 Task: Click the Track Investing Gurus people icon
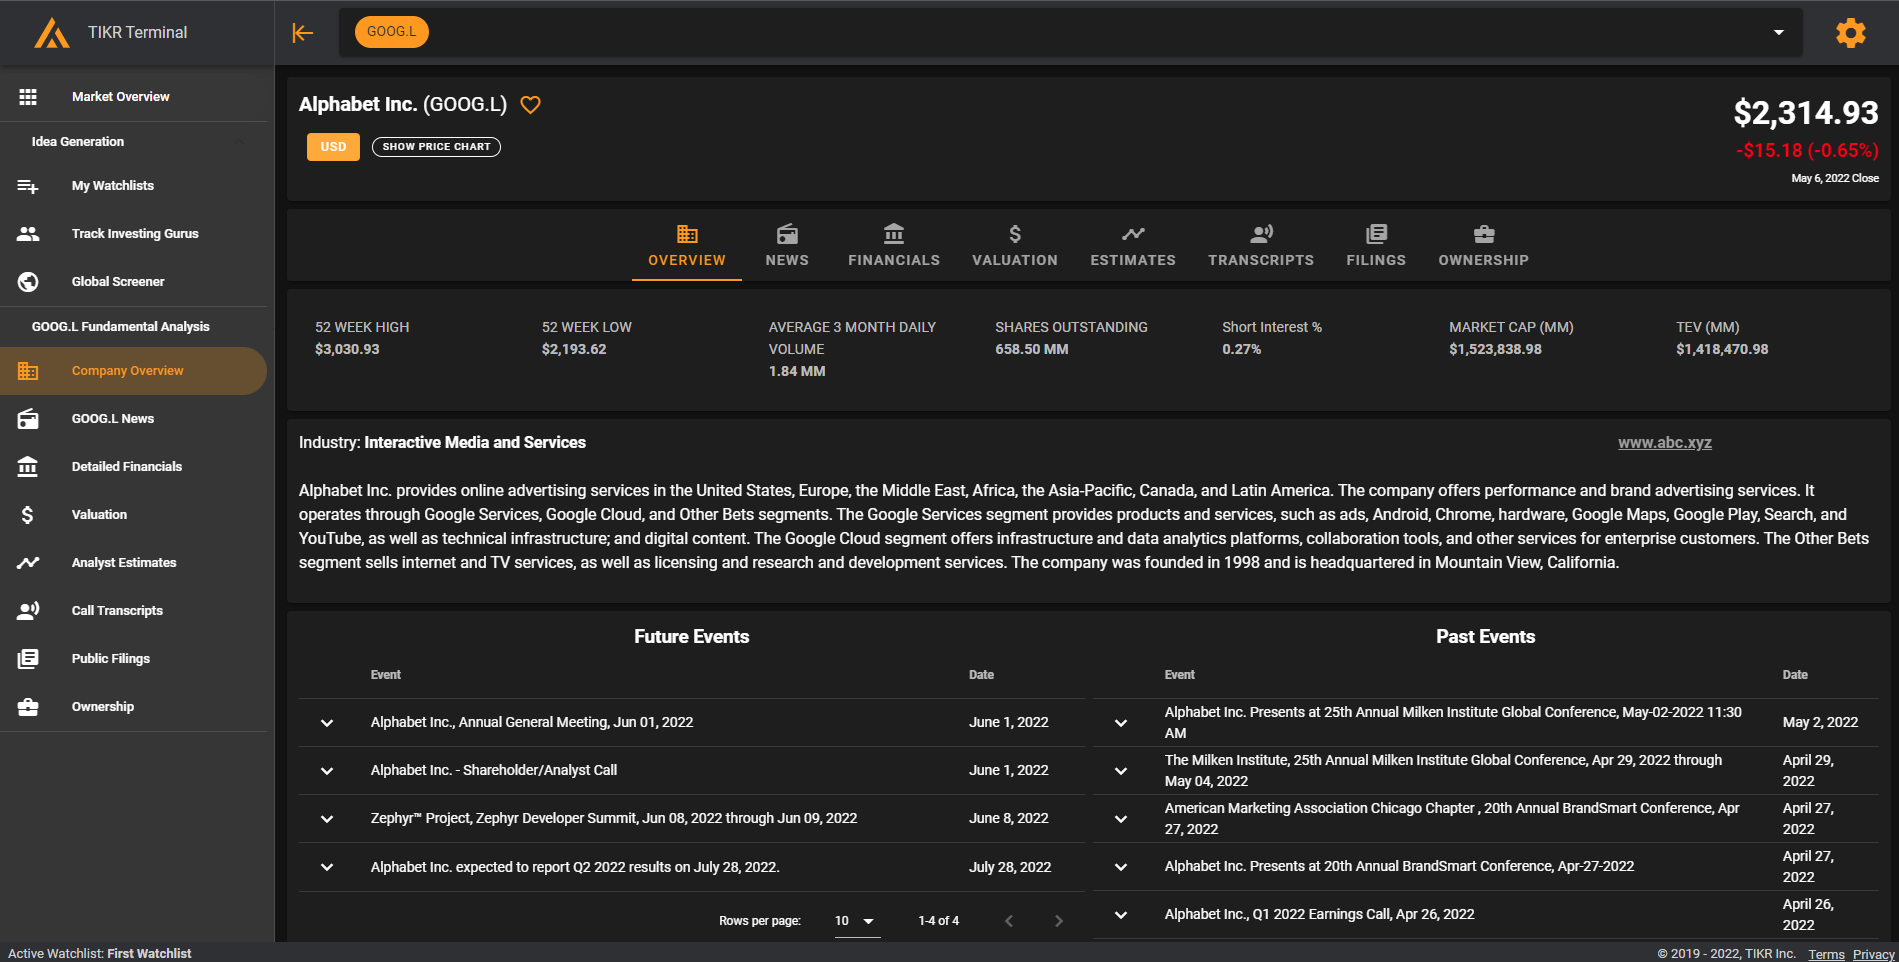pyautogui.click(x=28, y=234)
